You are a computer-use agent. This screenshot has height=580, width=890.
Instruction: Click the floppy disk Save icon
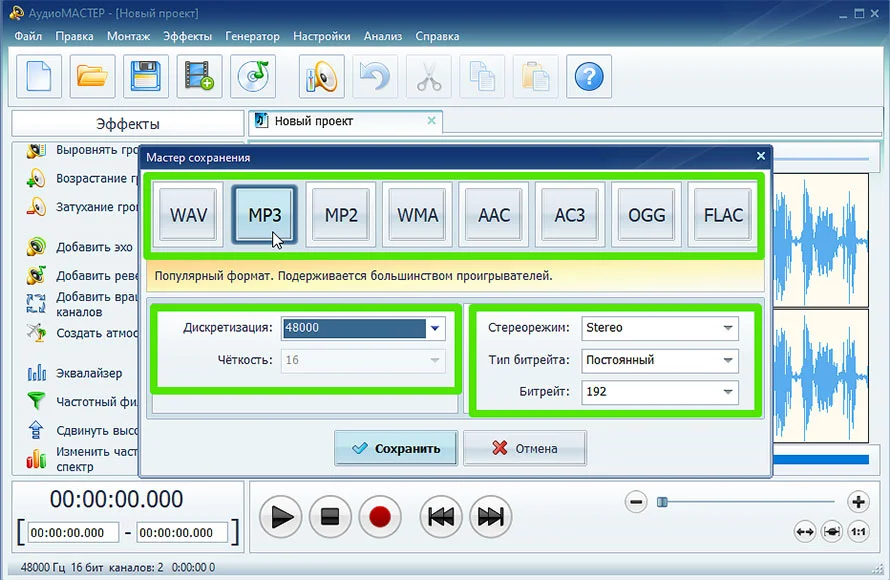click(x=146, y=76)
